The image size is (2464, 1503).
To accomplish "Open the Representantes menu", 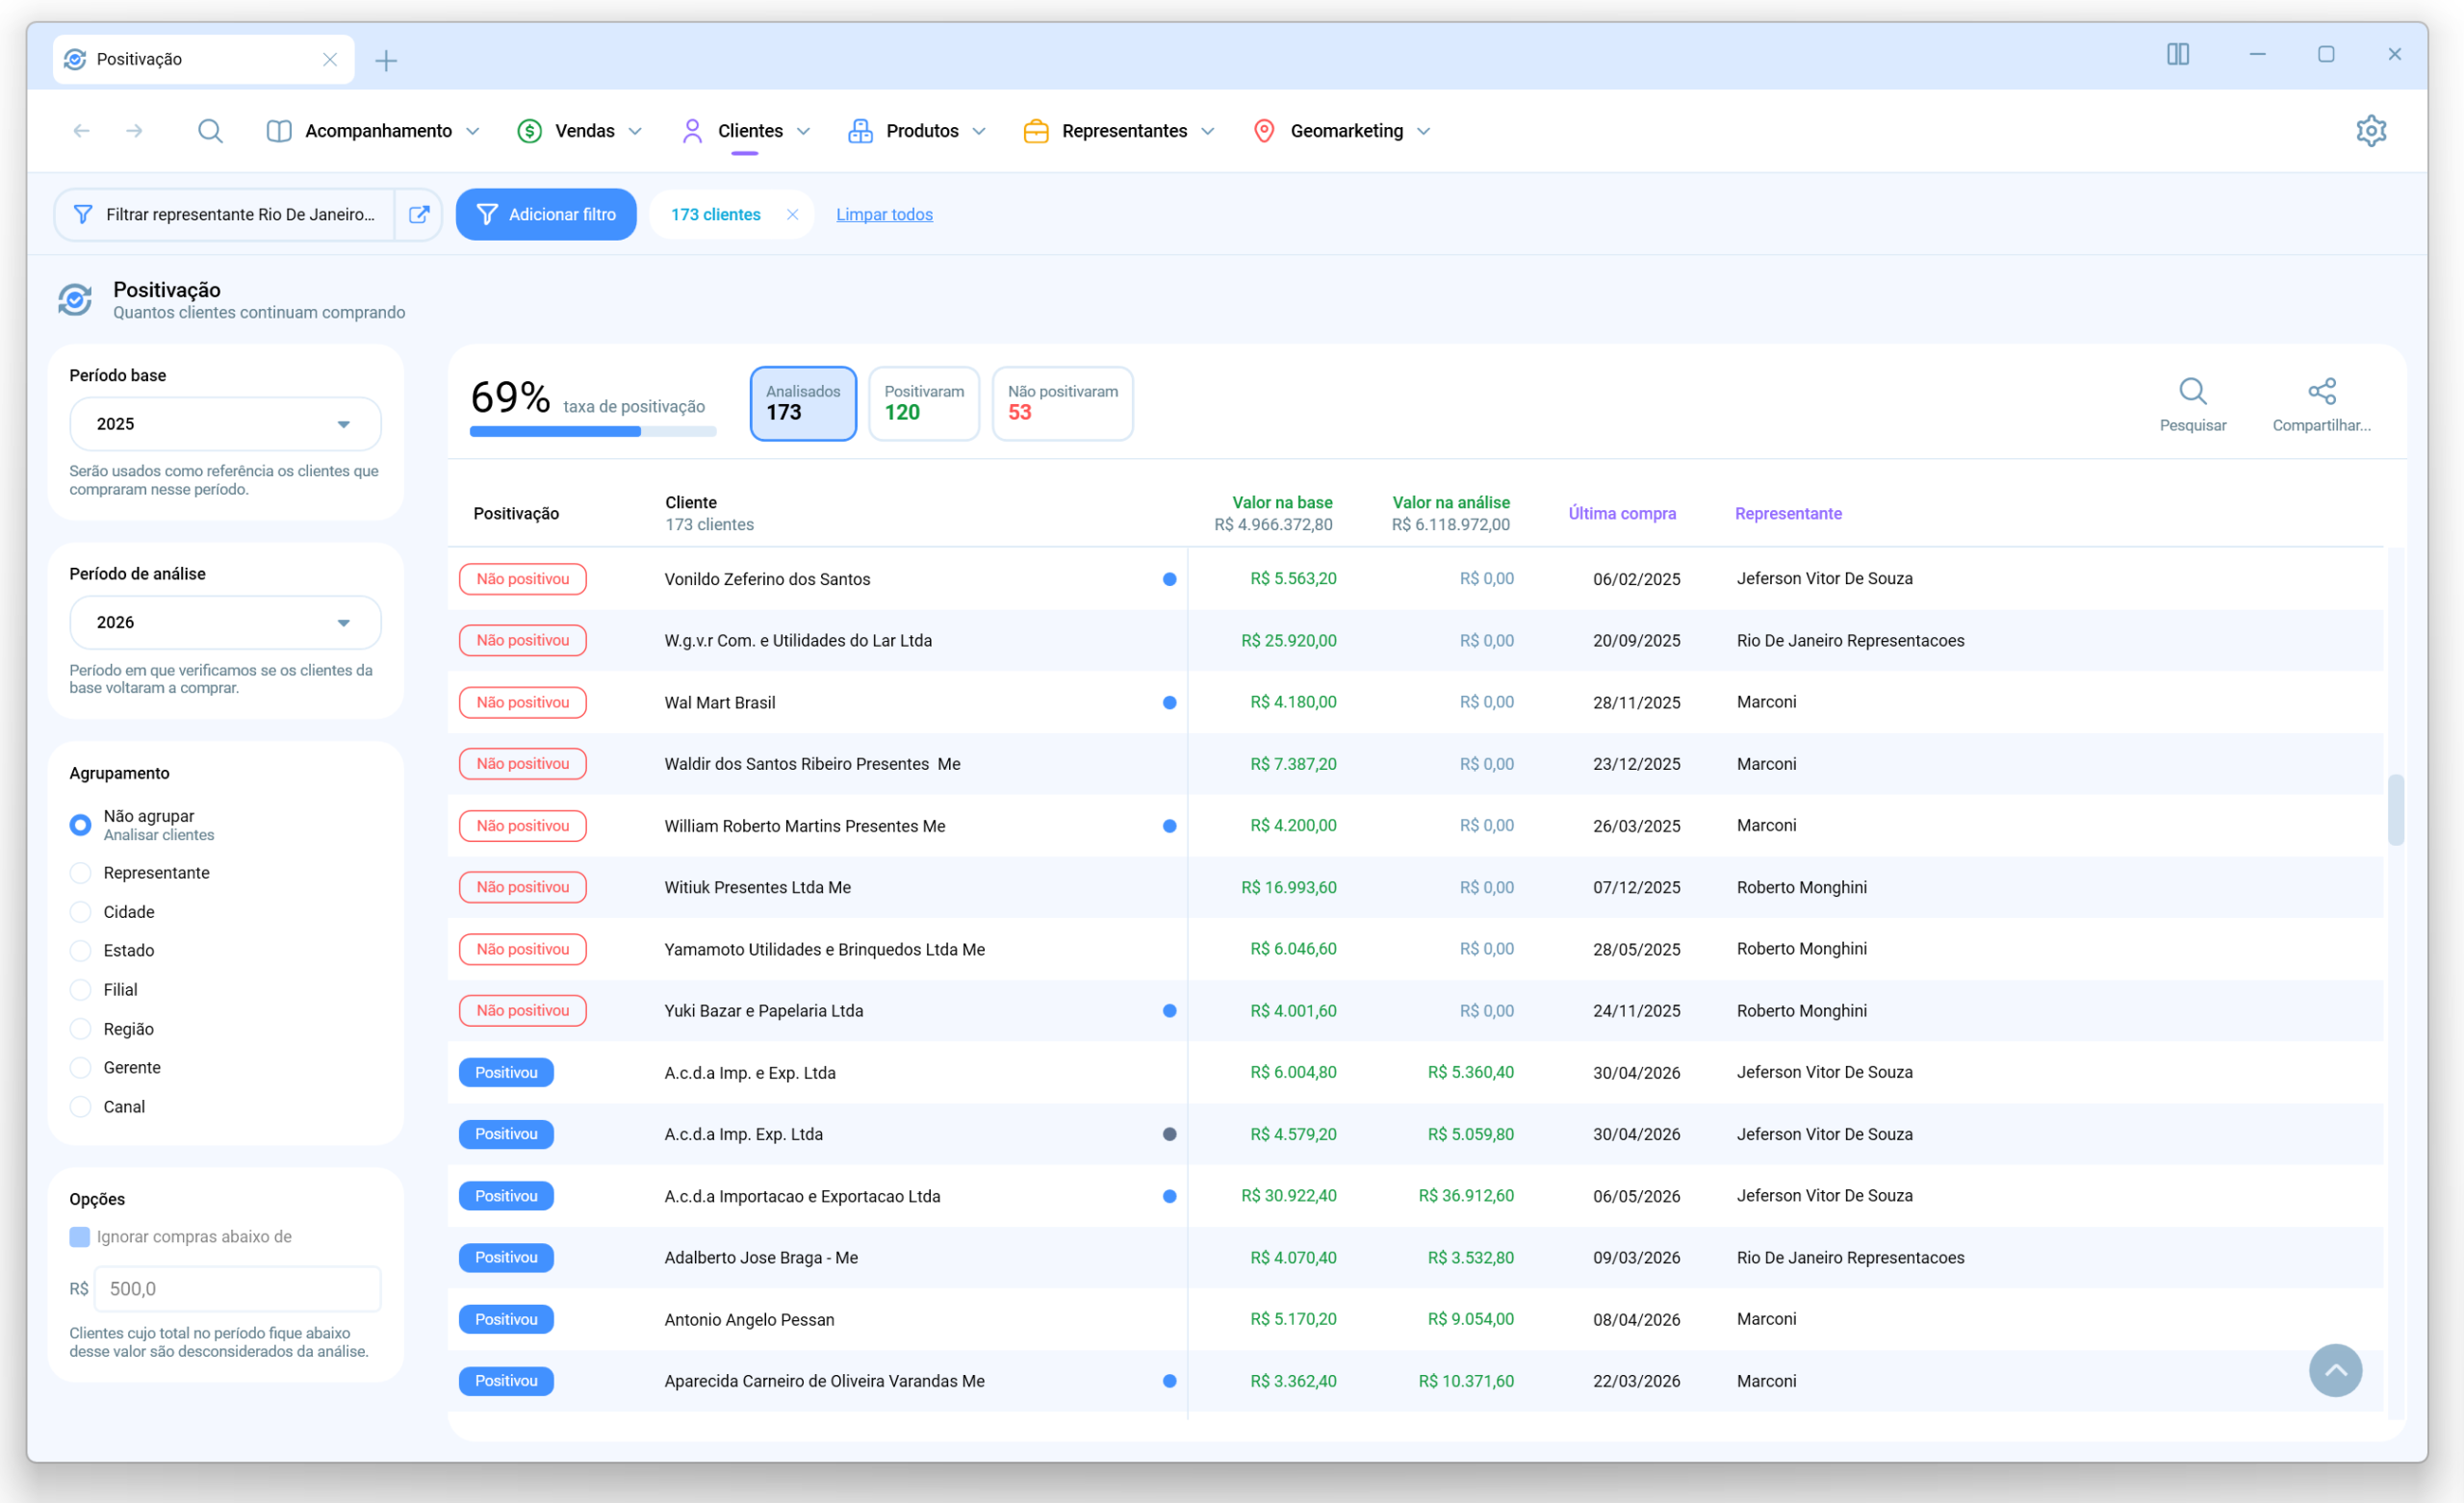I will (1119, 131).
